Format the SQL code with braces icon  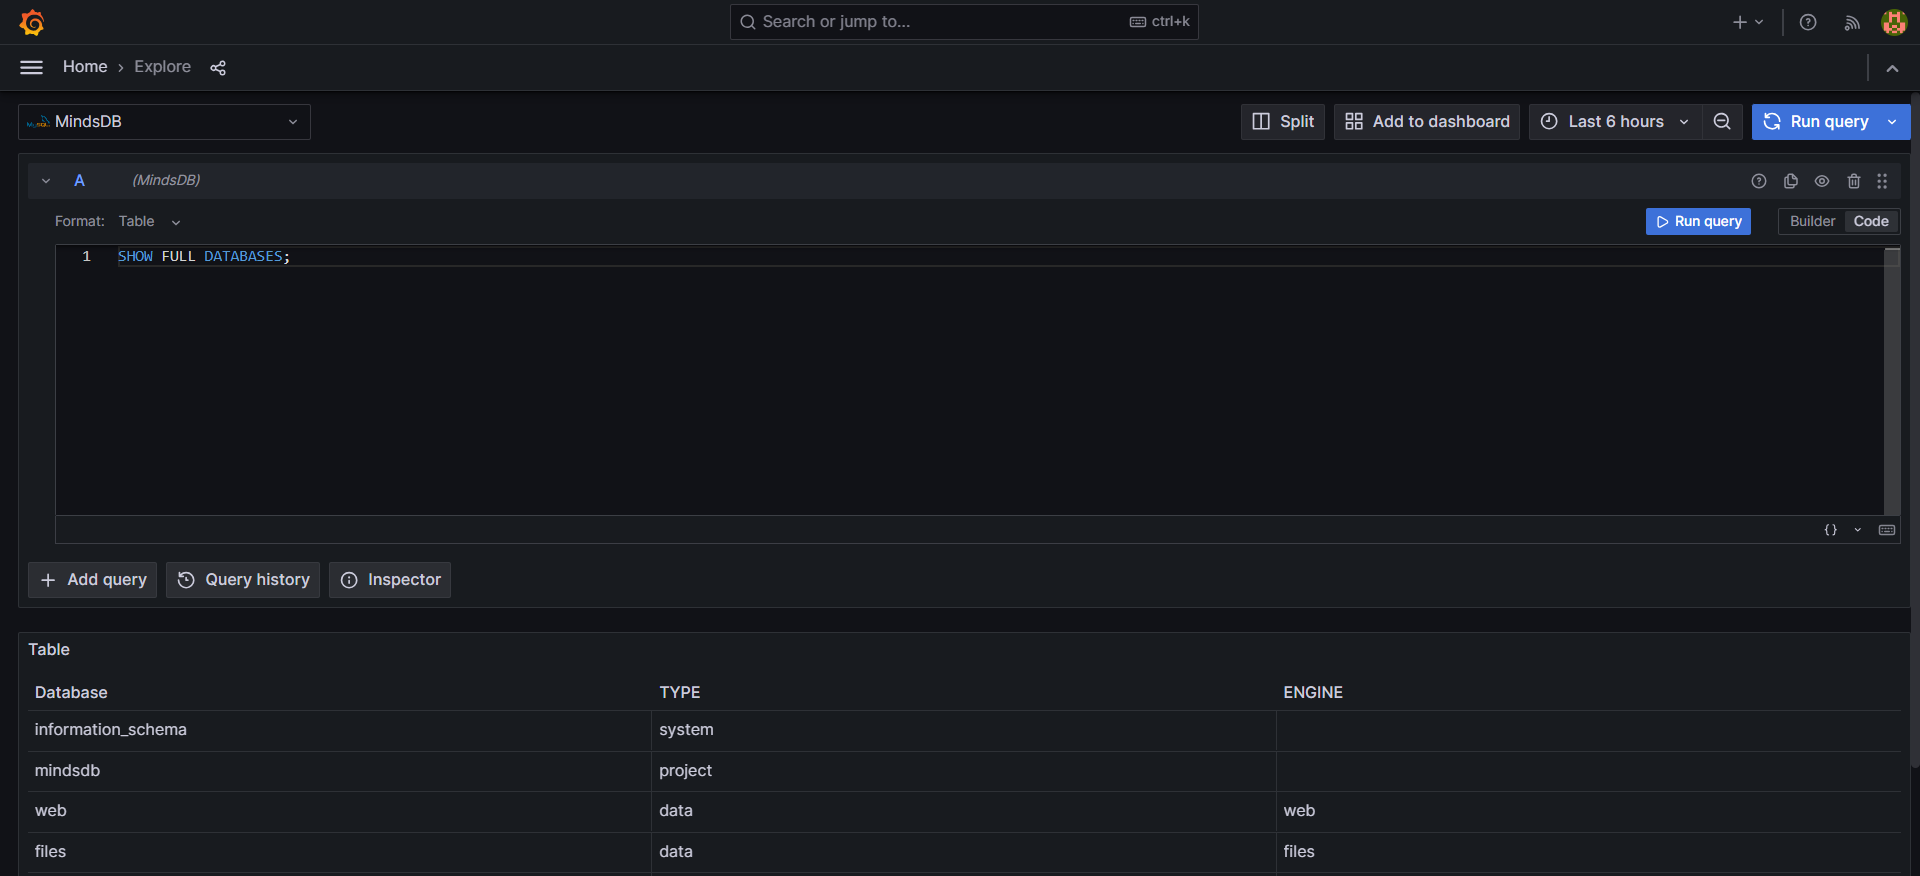(x=1830, y=530)
